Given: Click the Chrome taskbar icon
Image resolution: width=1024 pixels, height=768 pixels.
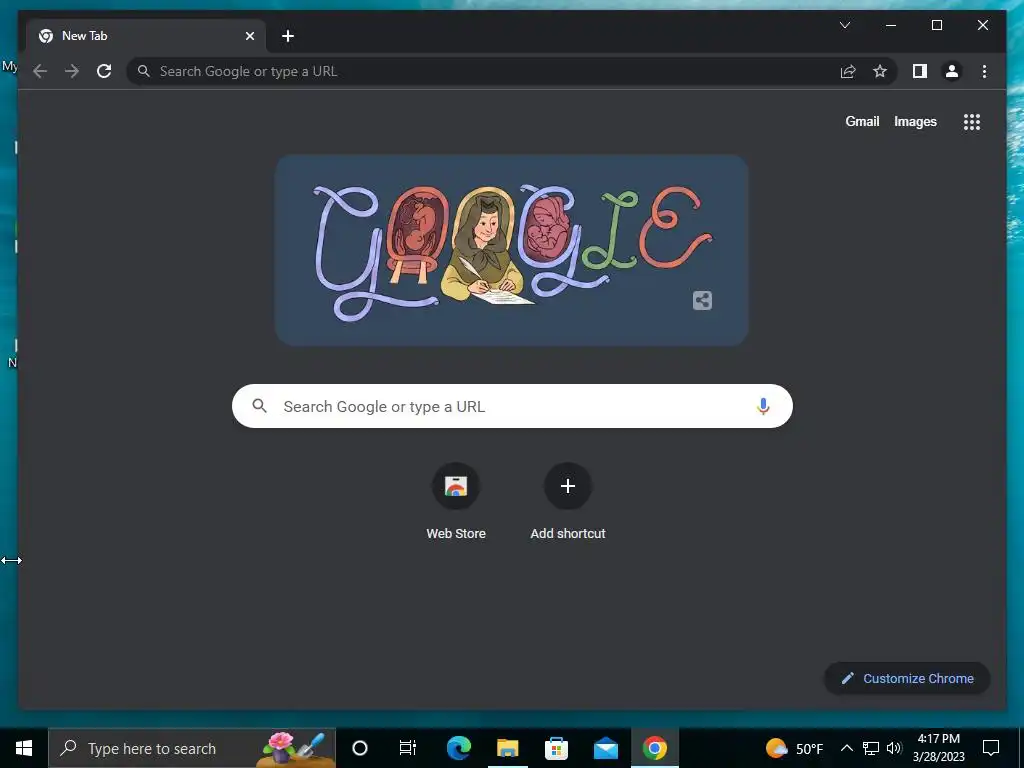Looking at the screenshot, I should 654,748.
